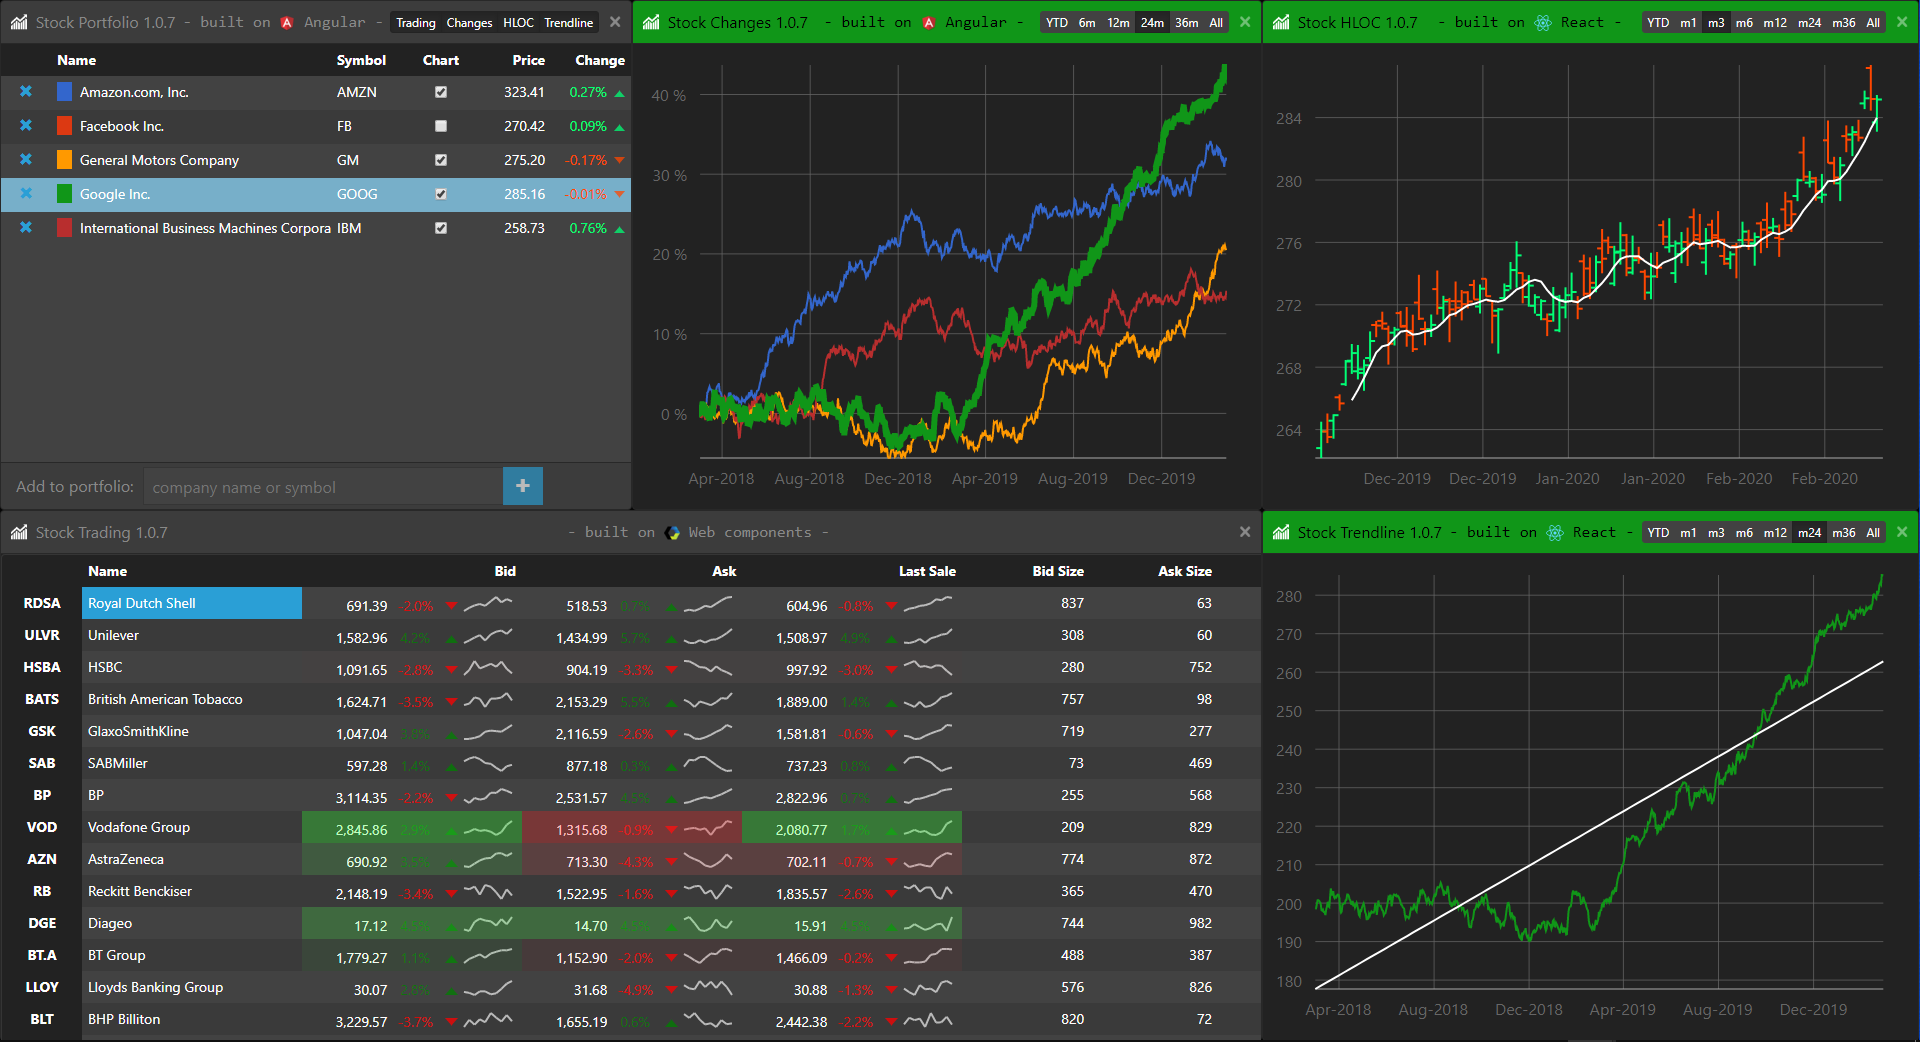Click the sparkline chart beside Unilever bid
Viewport: 1920px width, 1042px height.
[x=488, y=637]
